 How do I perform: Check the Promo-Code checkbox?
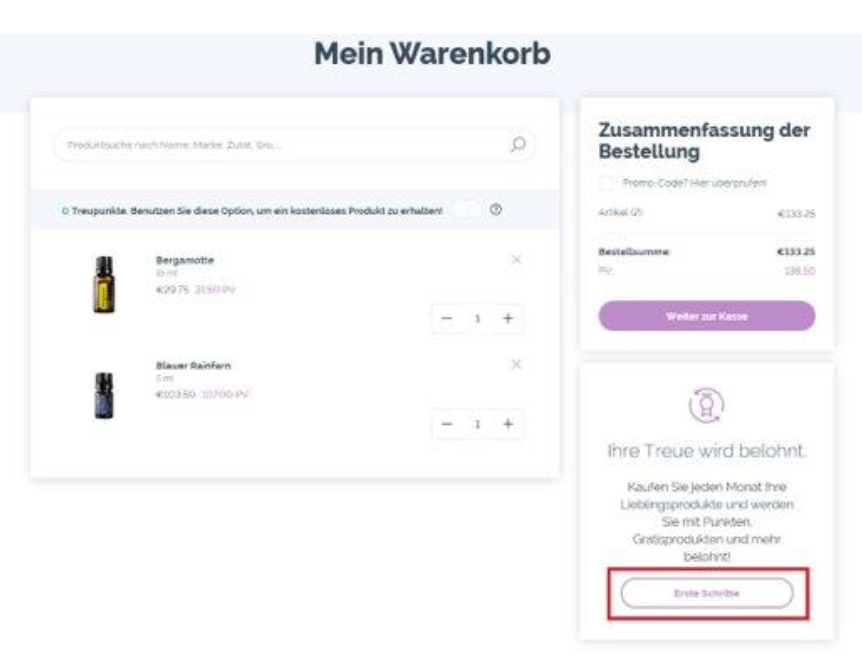(x=606, y=183)
